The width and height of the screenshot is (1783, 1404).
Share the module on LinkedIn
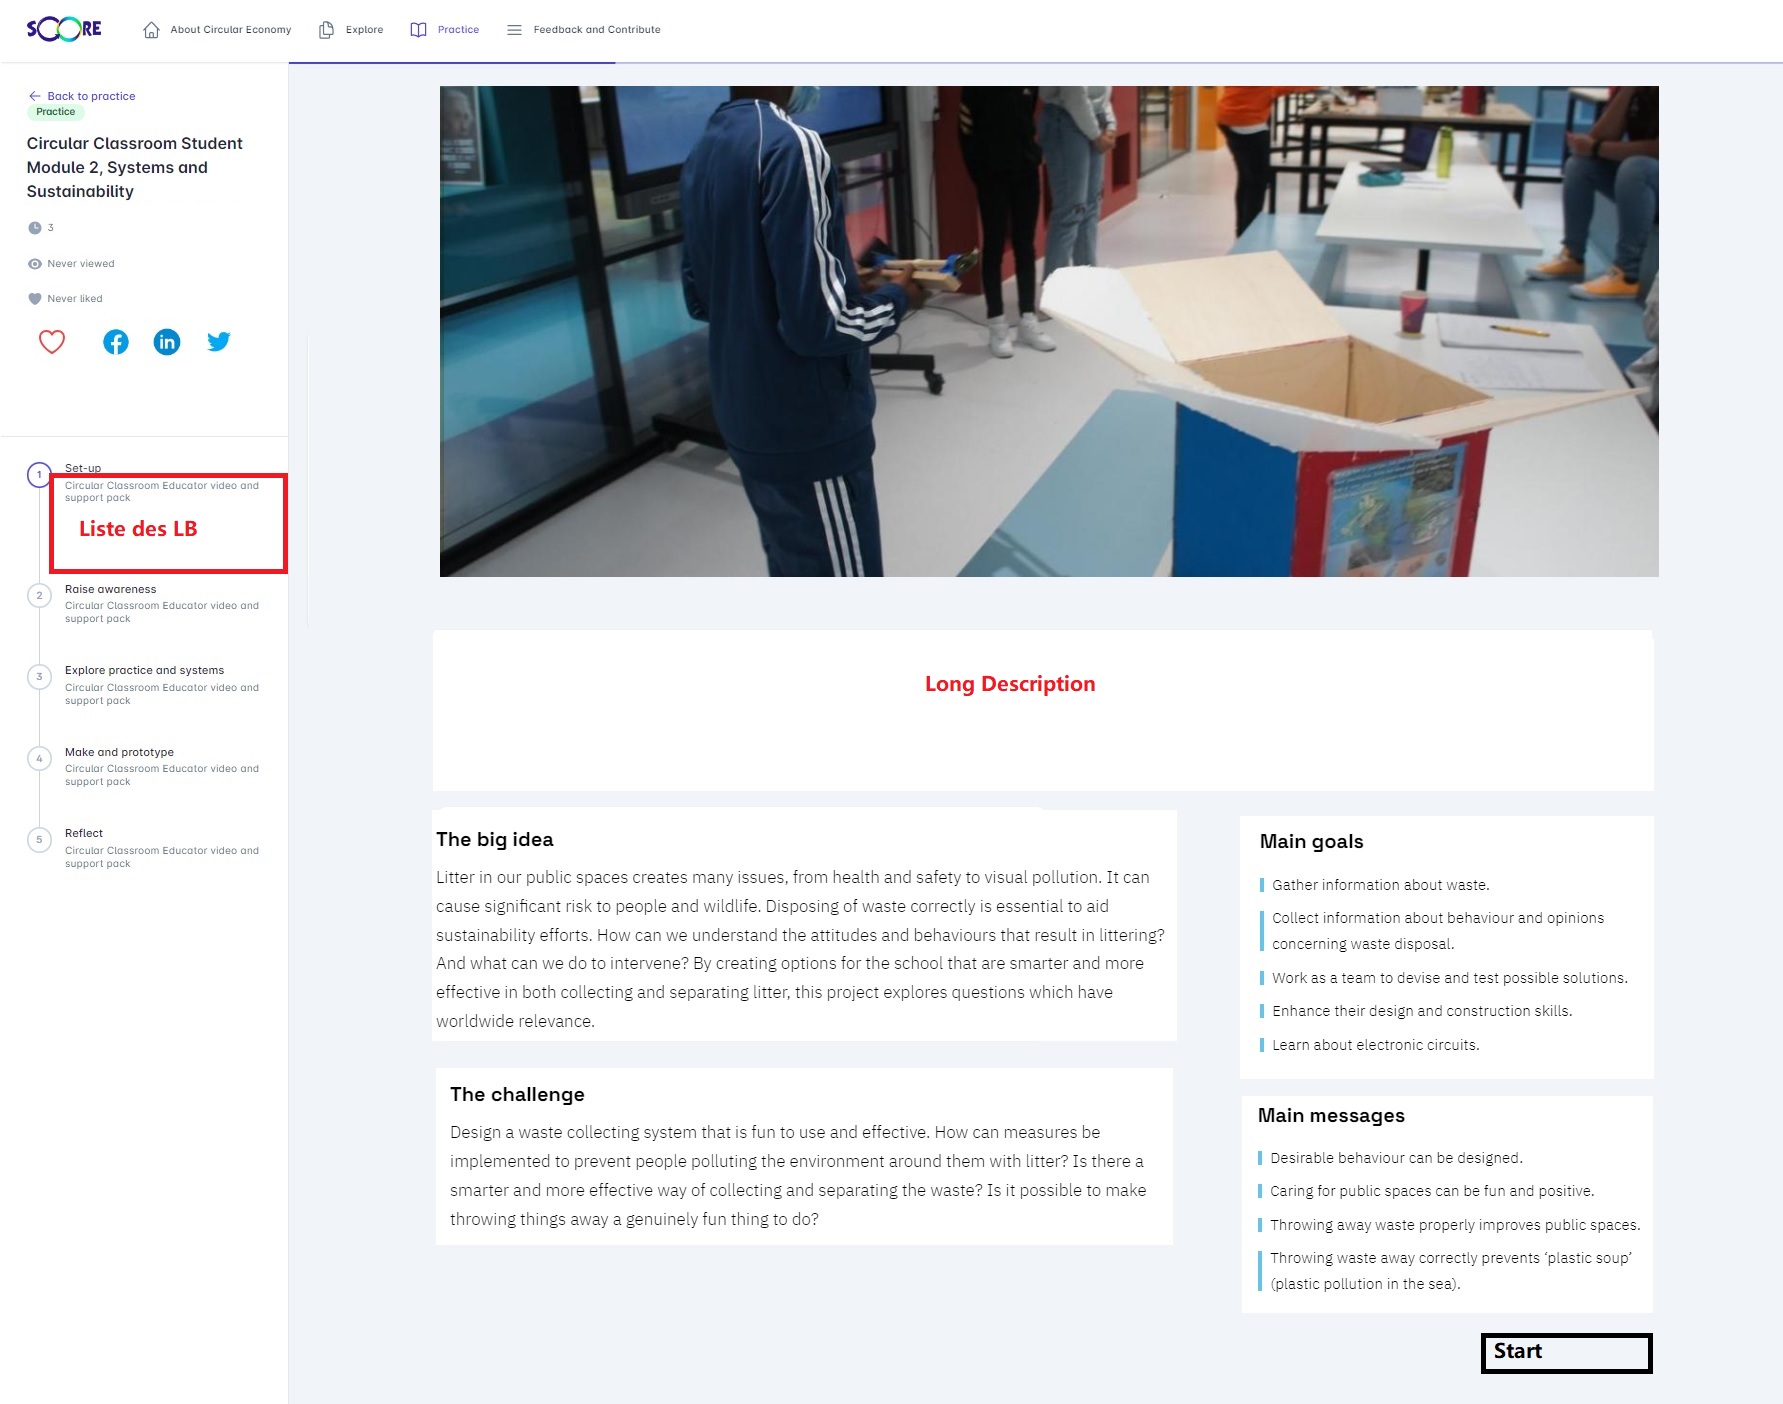(x=167, y=342)
